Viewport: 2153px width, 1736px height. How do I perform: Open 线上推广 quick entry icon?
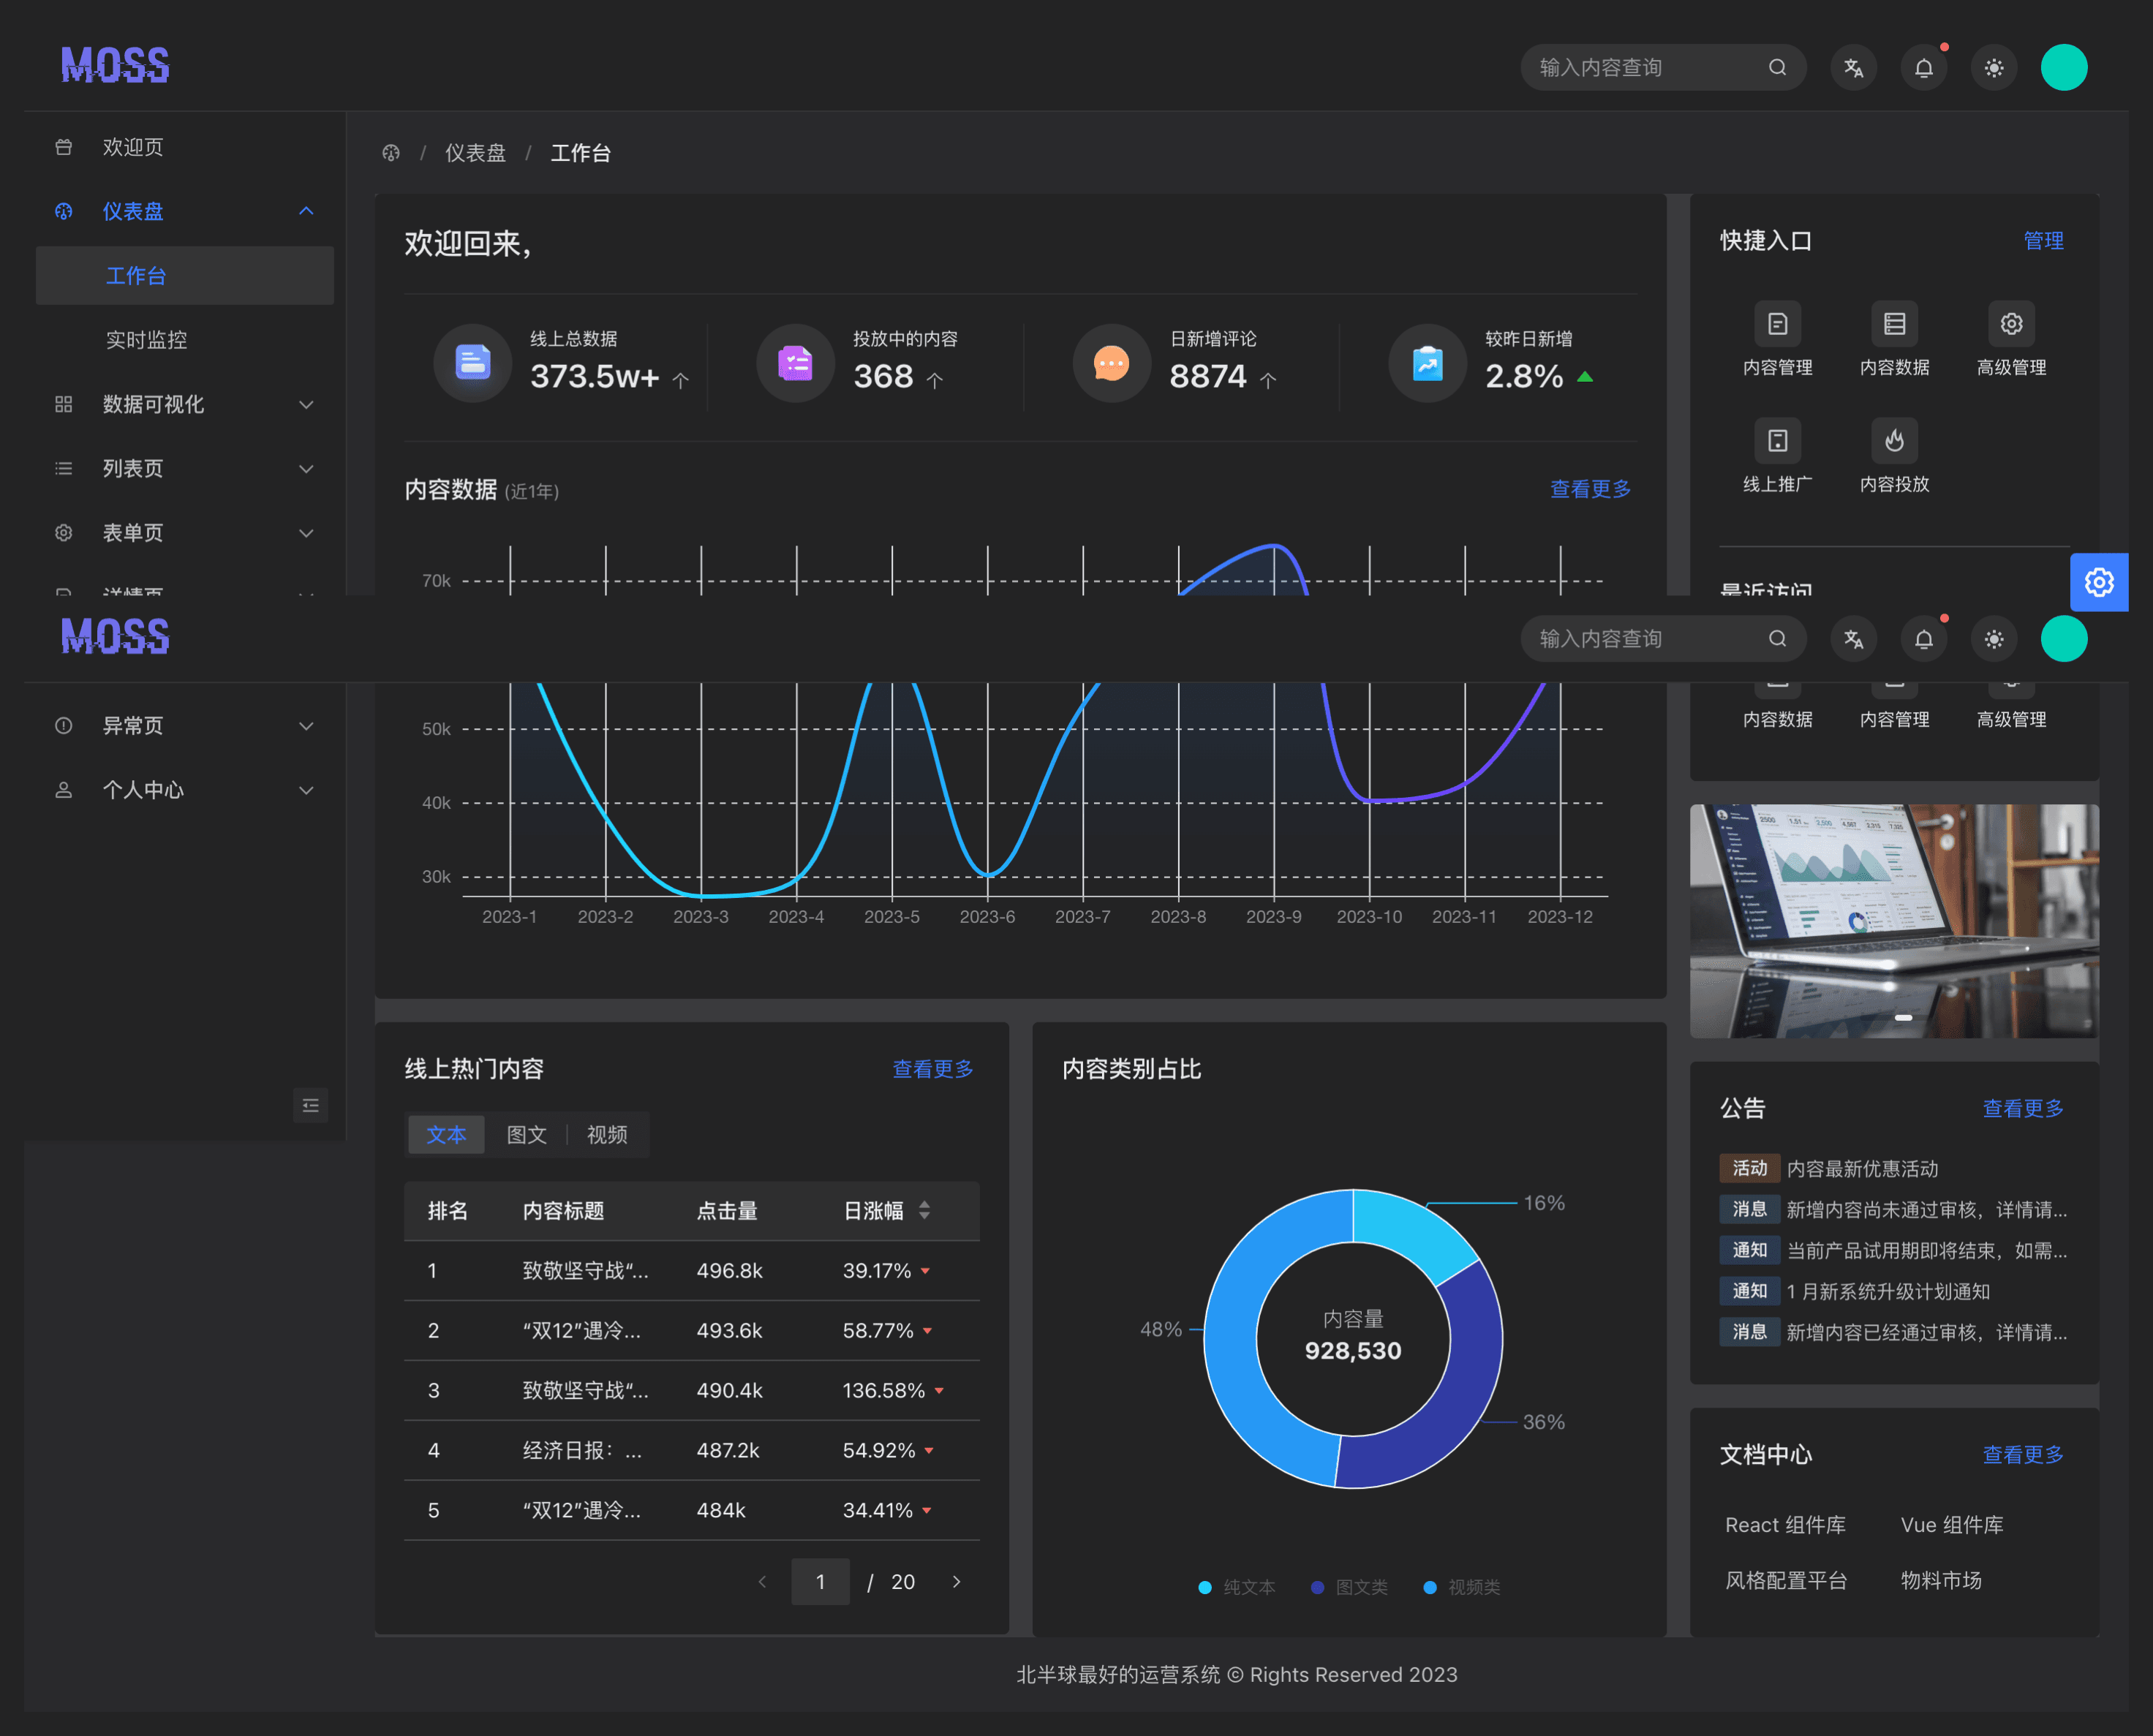(1777, 441)
